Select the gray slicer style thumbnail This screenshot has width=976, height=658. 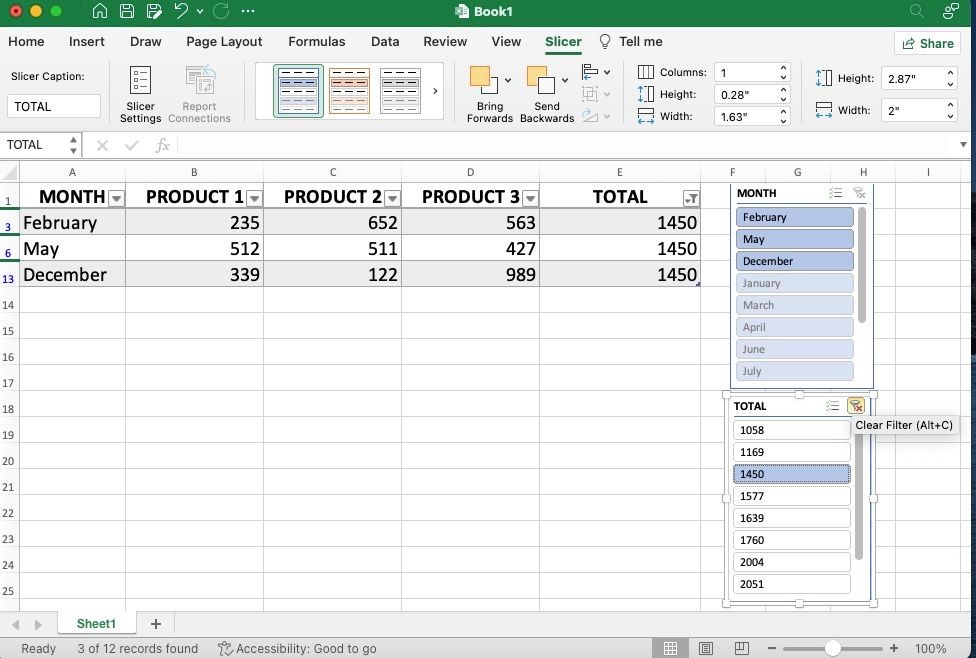400,91
